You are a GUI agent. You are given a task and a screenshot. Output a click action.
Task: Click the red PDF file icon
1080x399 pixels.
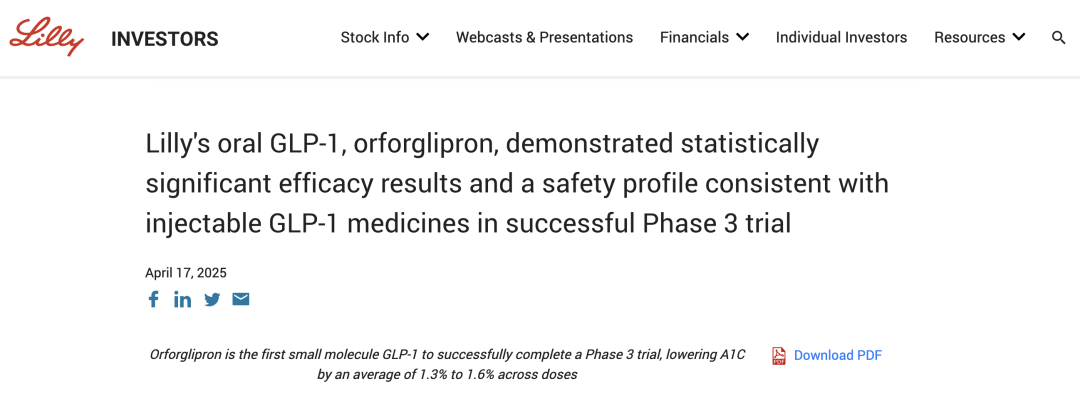[x=779, y=356]
